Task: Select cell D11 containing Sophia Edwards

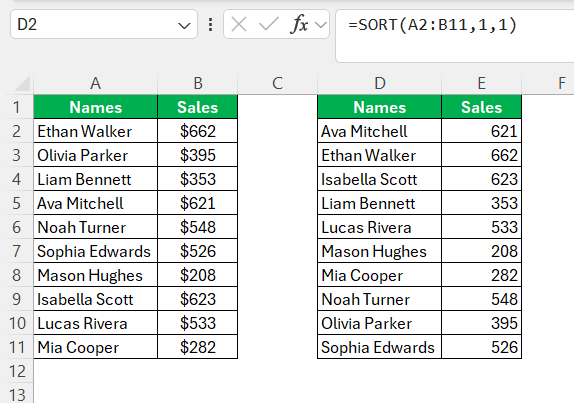Action: tap(380, 347)
